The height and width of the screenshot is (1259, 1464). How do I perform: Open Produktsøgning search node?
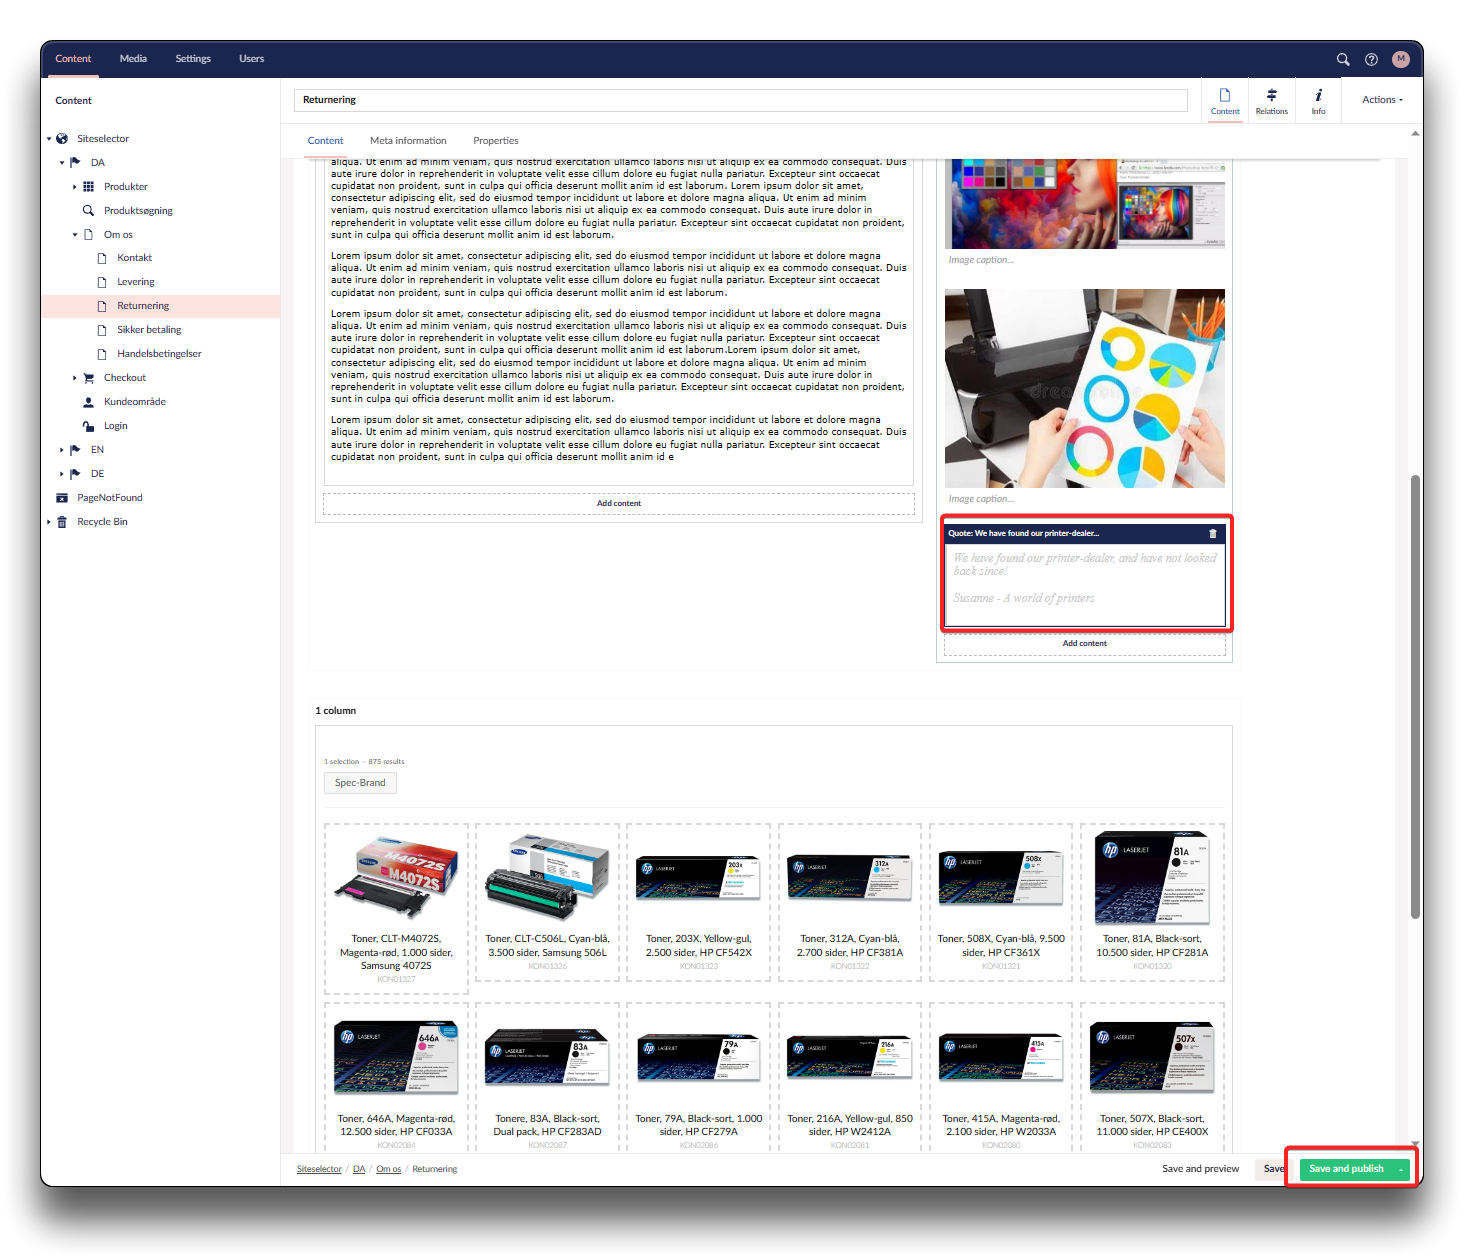coord(138,211)
